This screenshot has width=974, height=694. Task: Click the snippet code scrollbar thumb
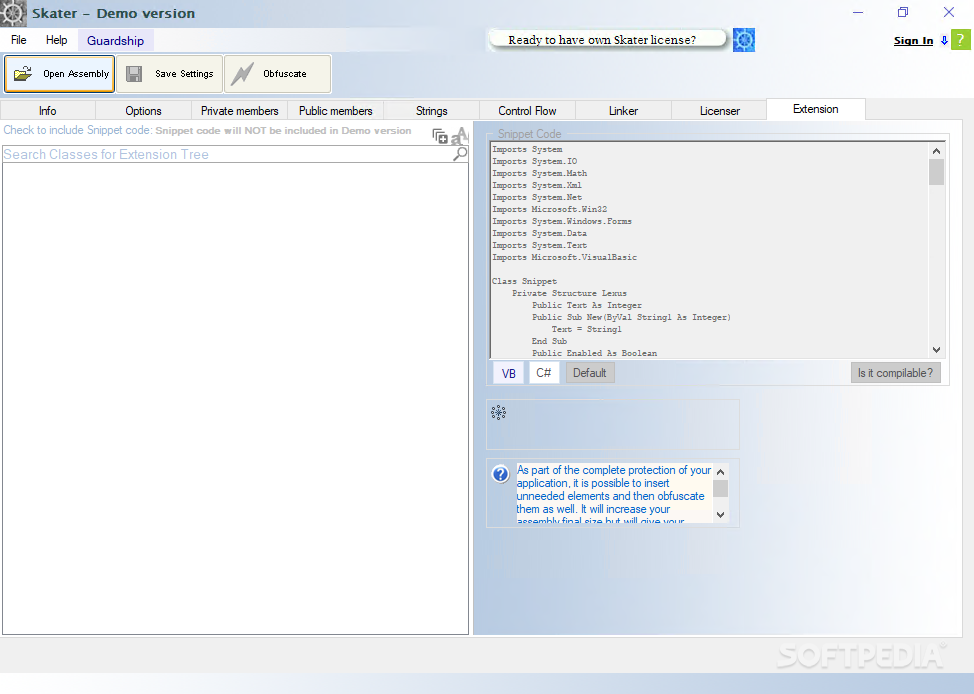[x=936, y=172]
